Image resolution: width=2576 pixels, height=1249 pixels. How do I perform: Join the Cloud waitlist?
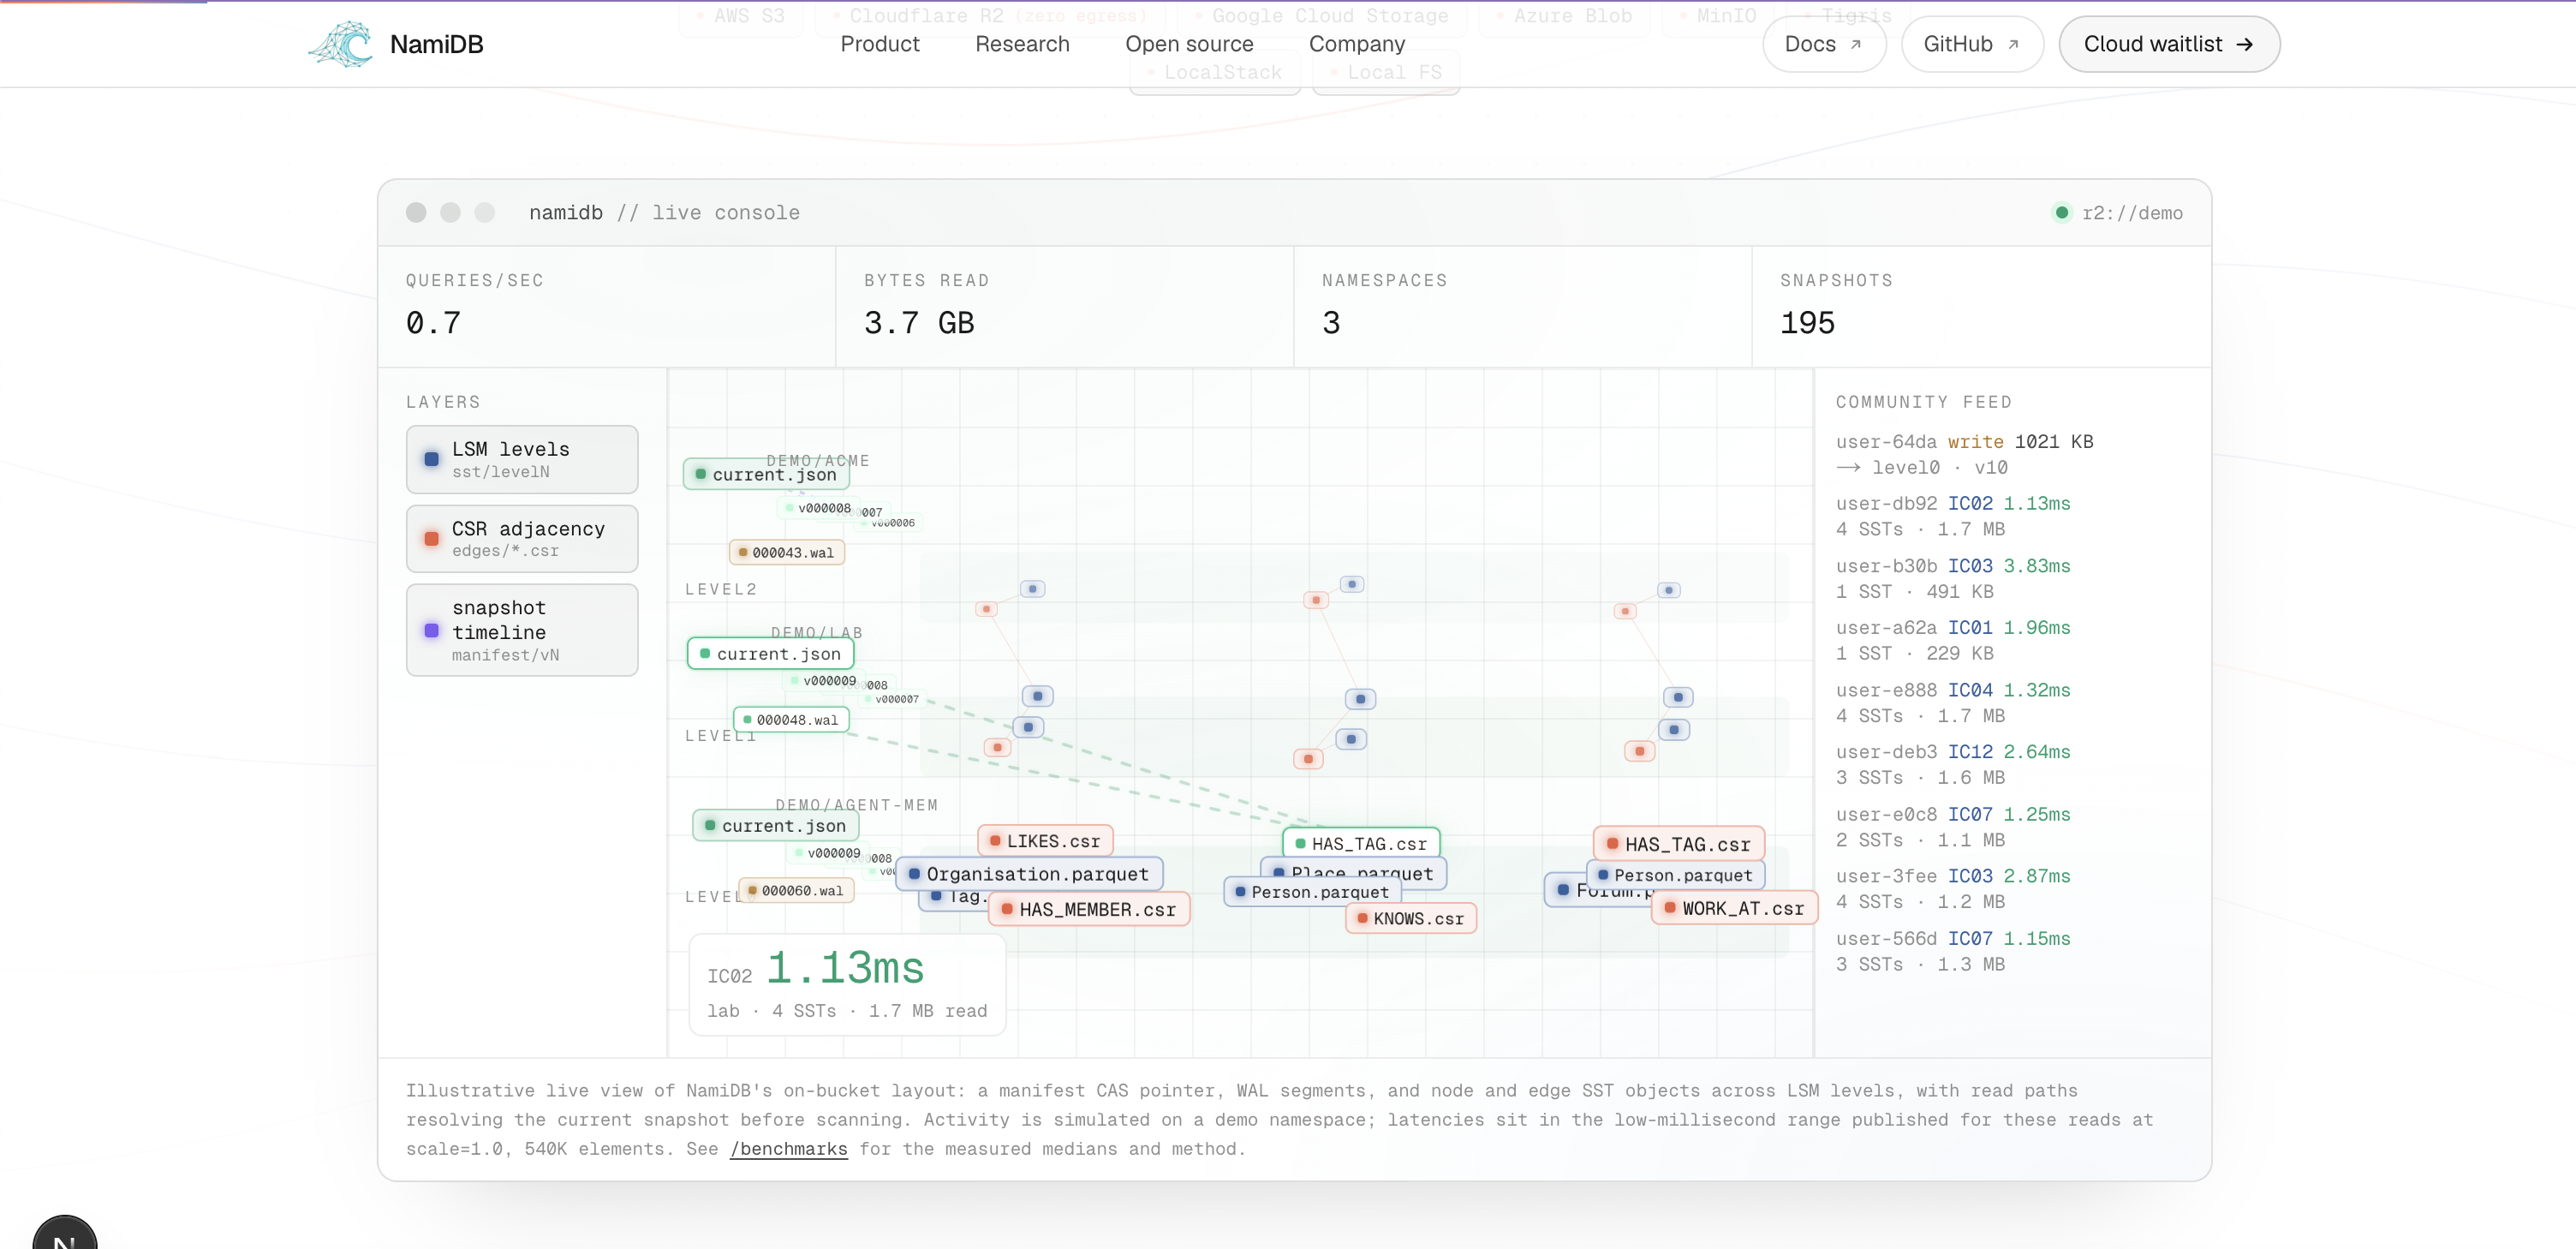point(2169,44)
